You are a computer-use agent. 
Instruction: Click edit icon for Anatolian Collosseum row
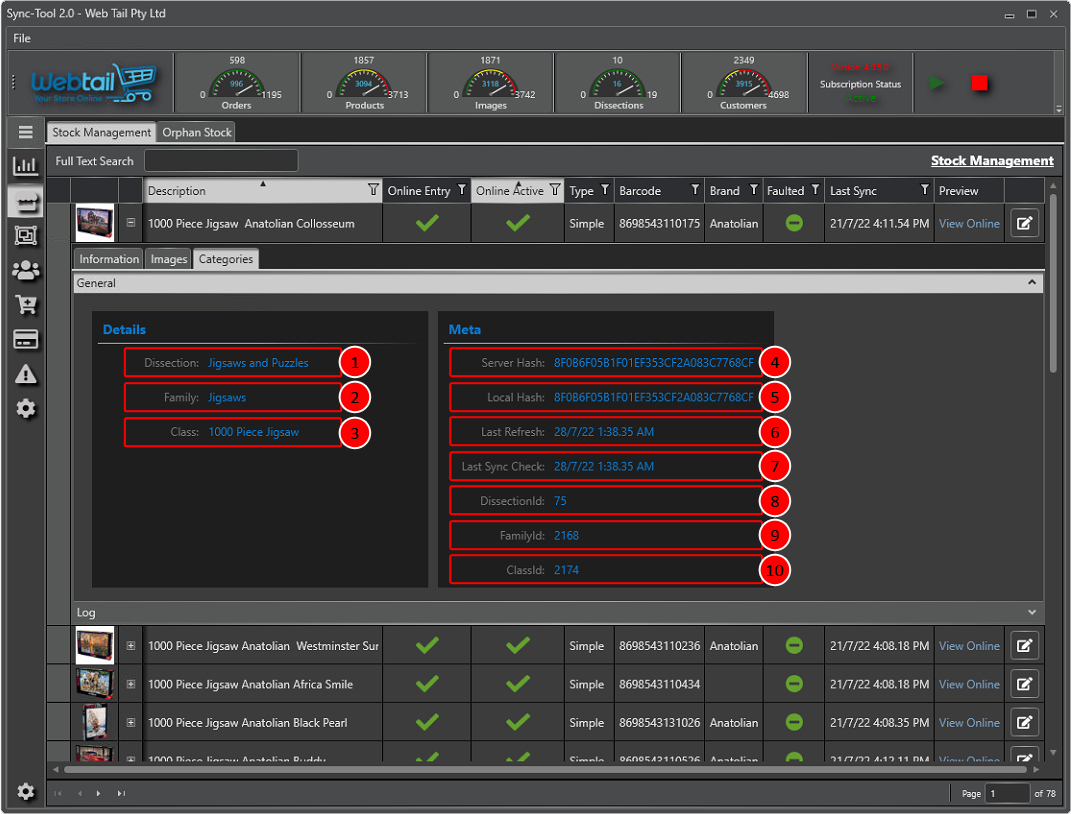1024,224
